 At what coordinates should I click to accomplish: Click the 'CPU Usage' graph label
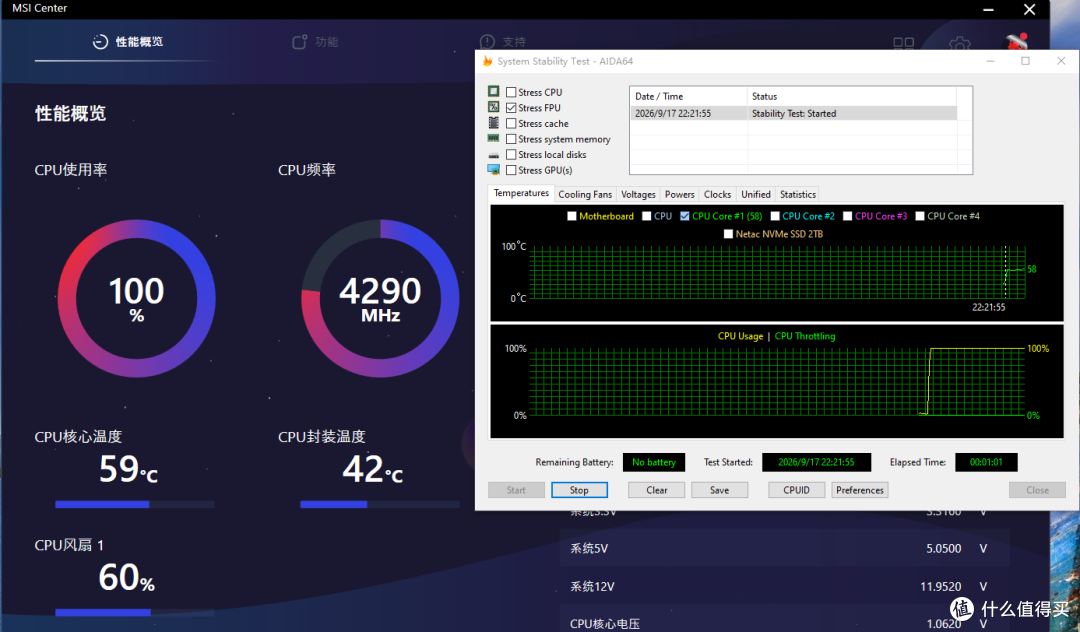(x=740, y=336)
